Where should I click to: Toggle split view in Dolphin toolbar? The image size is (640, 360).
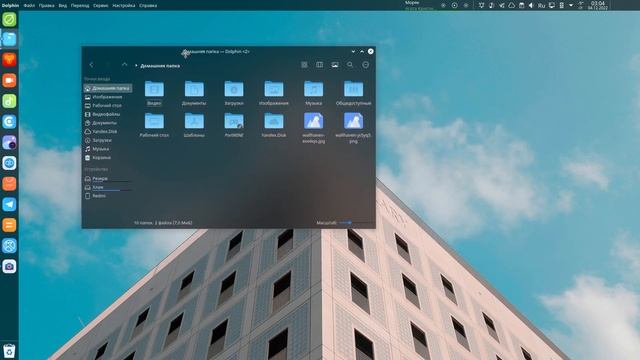[x=320, y=65]
